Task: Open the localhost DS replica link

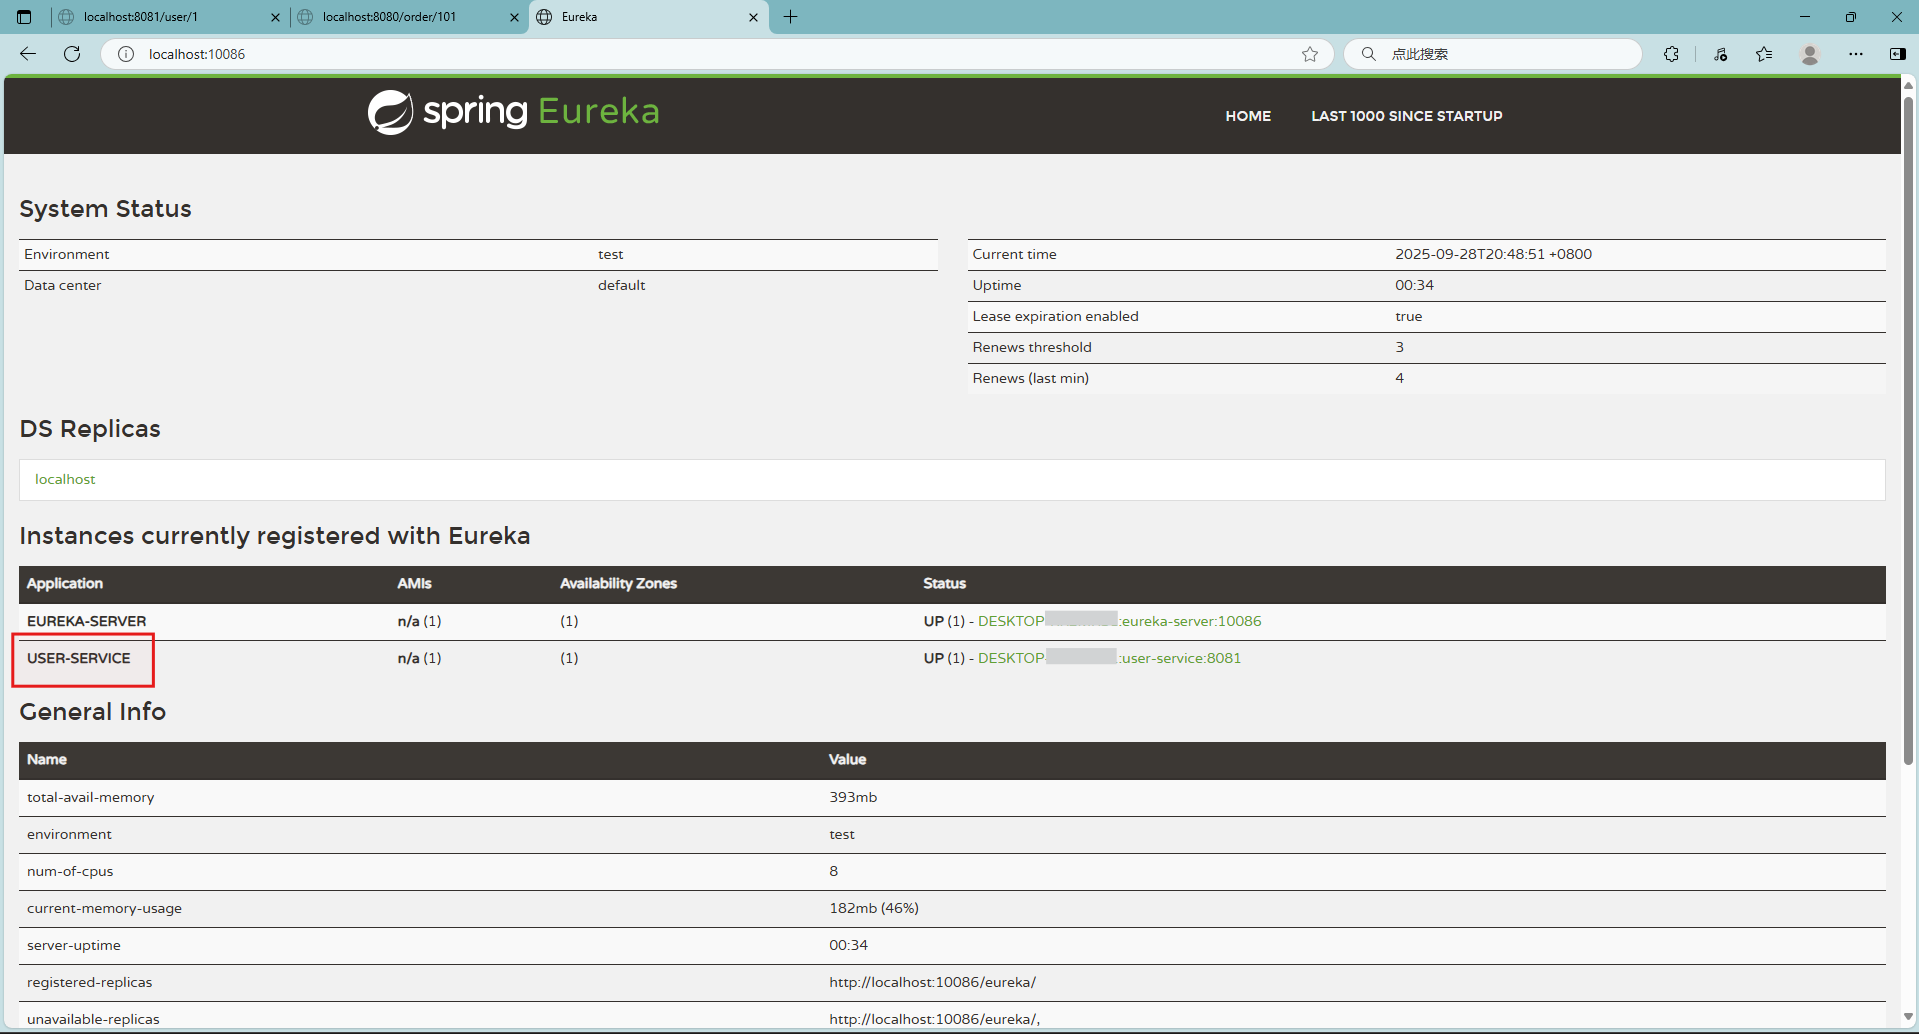Action: point(65,479)
